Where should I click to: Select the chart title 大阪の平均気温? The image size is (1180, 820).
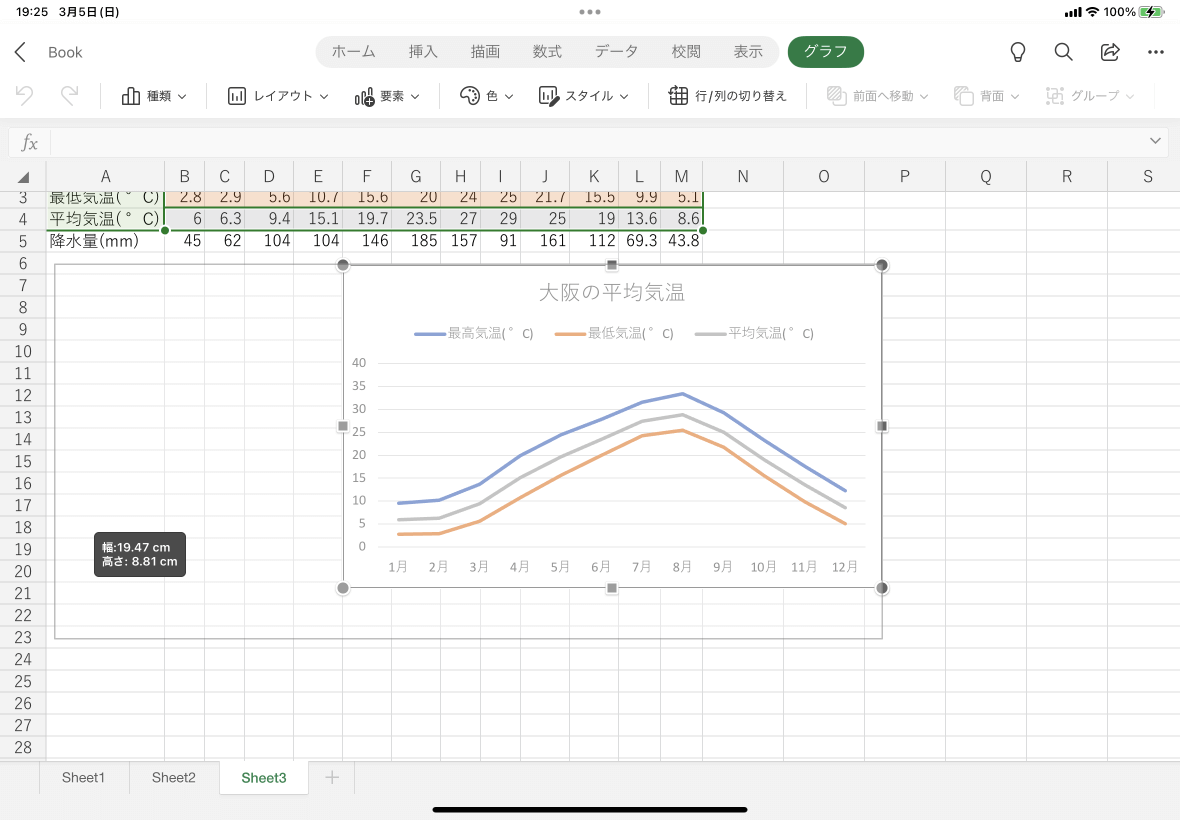click(612, 292)
